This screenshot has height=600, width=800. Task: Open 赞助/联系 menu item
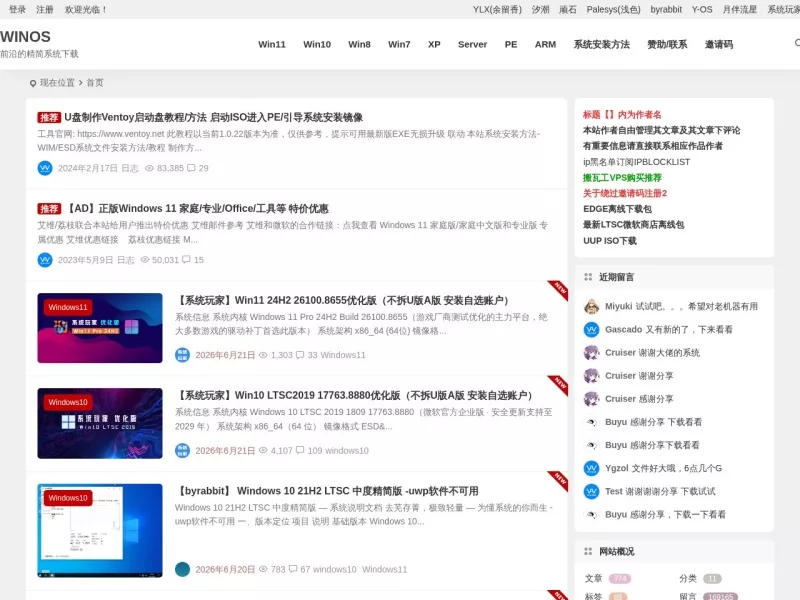[x=667, y=44]
